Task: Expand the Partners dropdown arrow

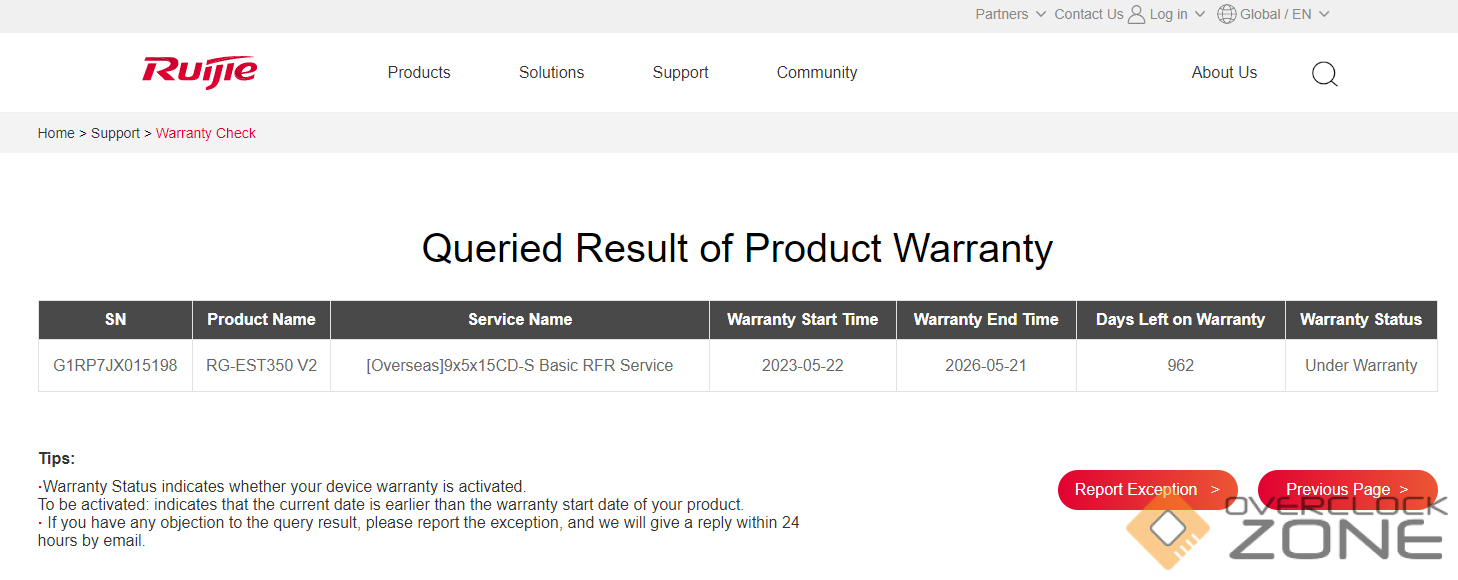Action: pyautogui.click(x=1041, y=14)
